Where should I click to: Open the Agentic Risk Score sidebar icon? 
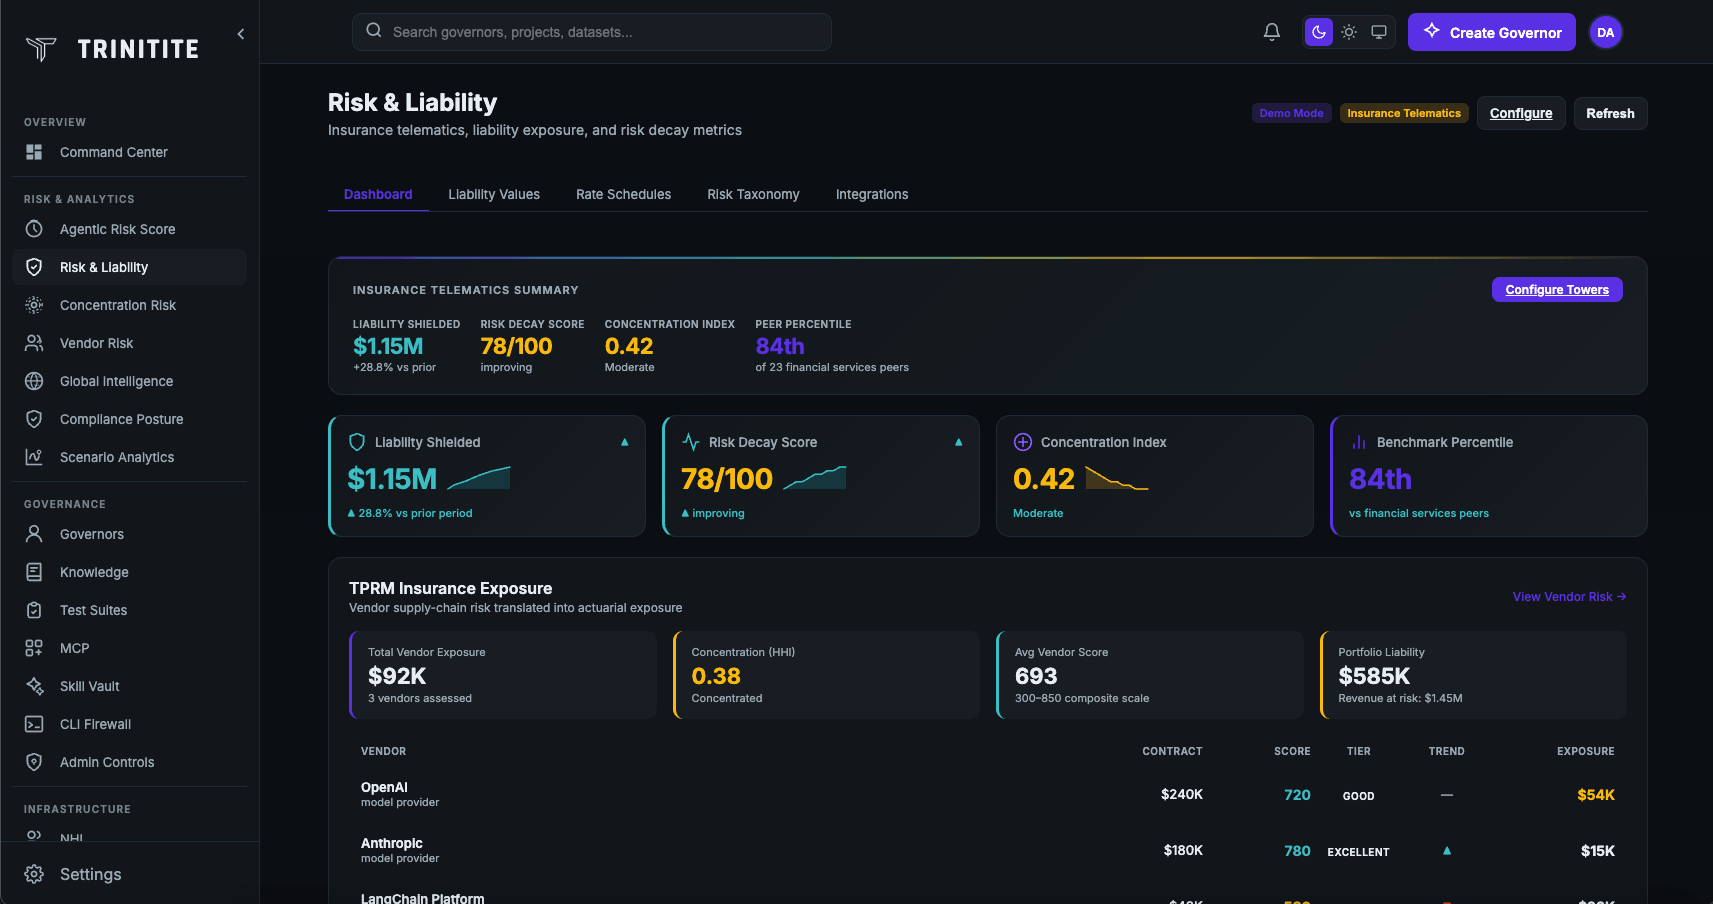point(34,229)
